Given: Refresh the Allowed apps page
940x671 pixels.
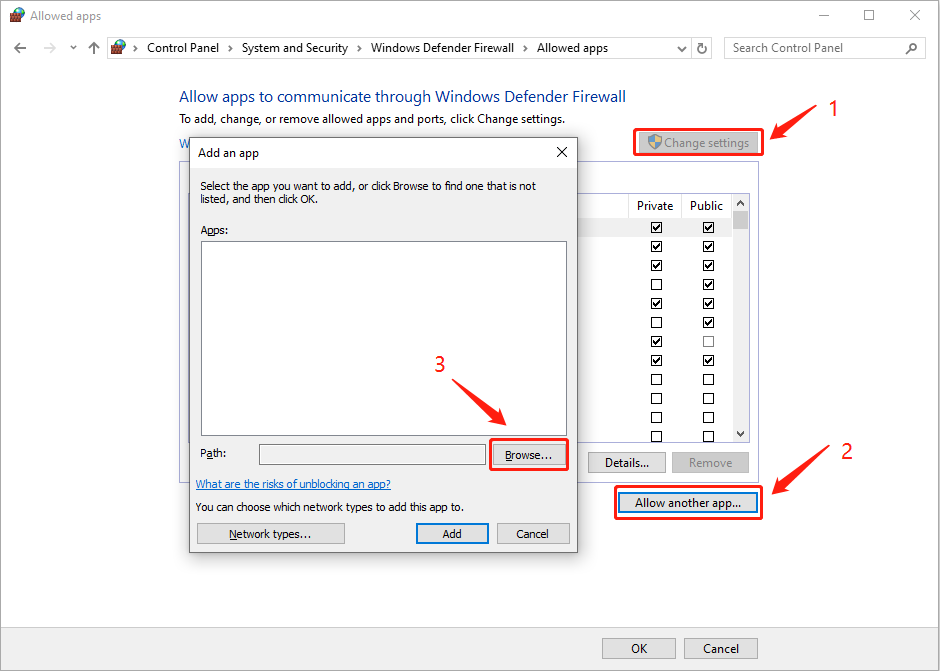Looking at the screenshot, I should (x=701, y=48).
